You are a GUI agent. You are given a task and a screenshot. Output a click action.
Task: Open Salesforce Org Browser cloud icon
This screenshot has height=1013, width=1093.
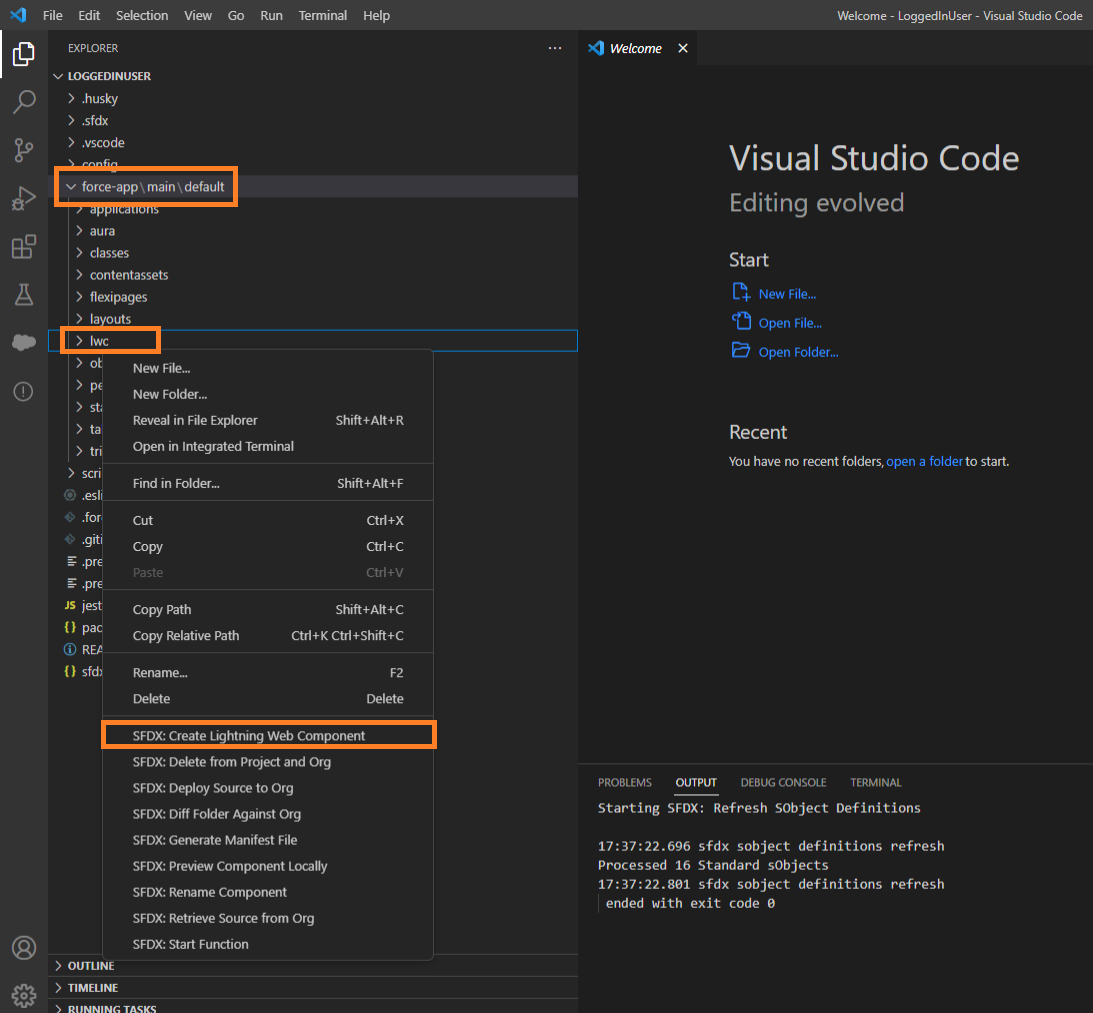[x=24, y=343]
